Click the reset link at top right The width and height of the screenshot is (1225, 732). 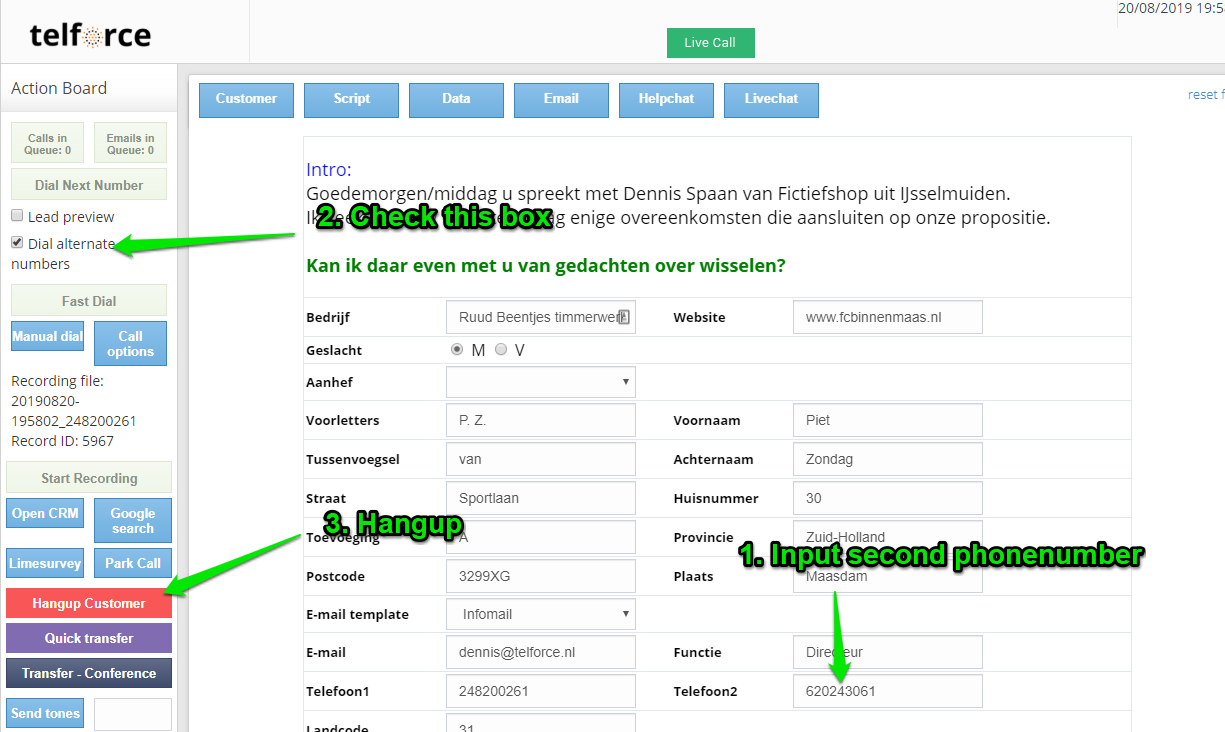1203,95
